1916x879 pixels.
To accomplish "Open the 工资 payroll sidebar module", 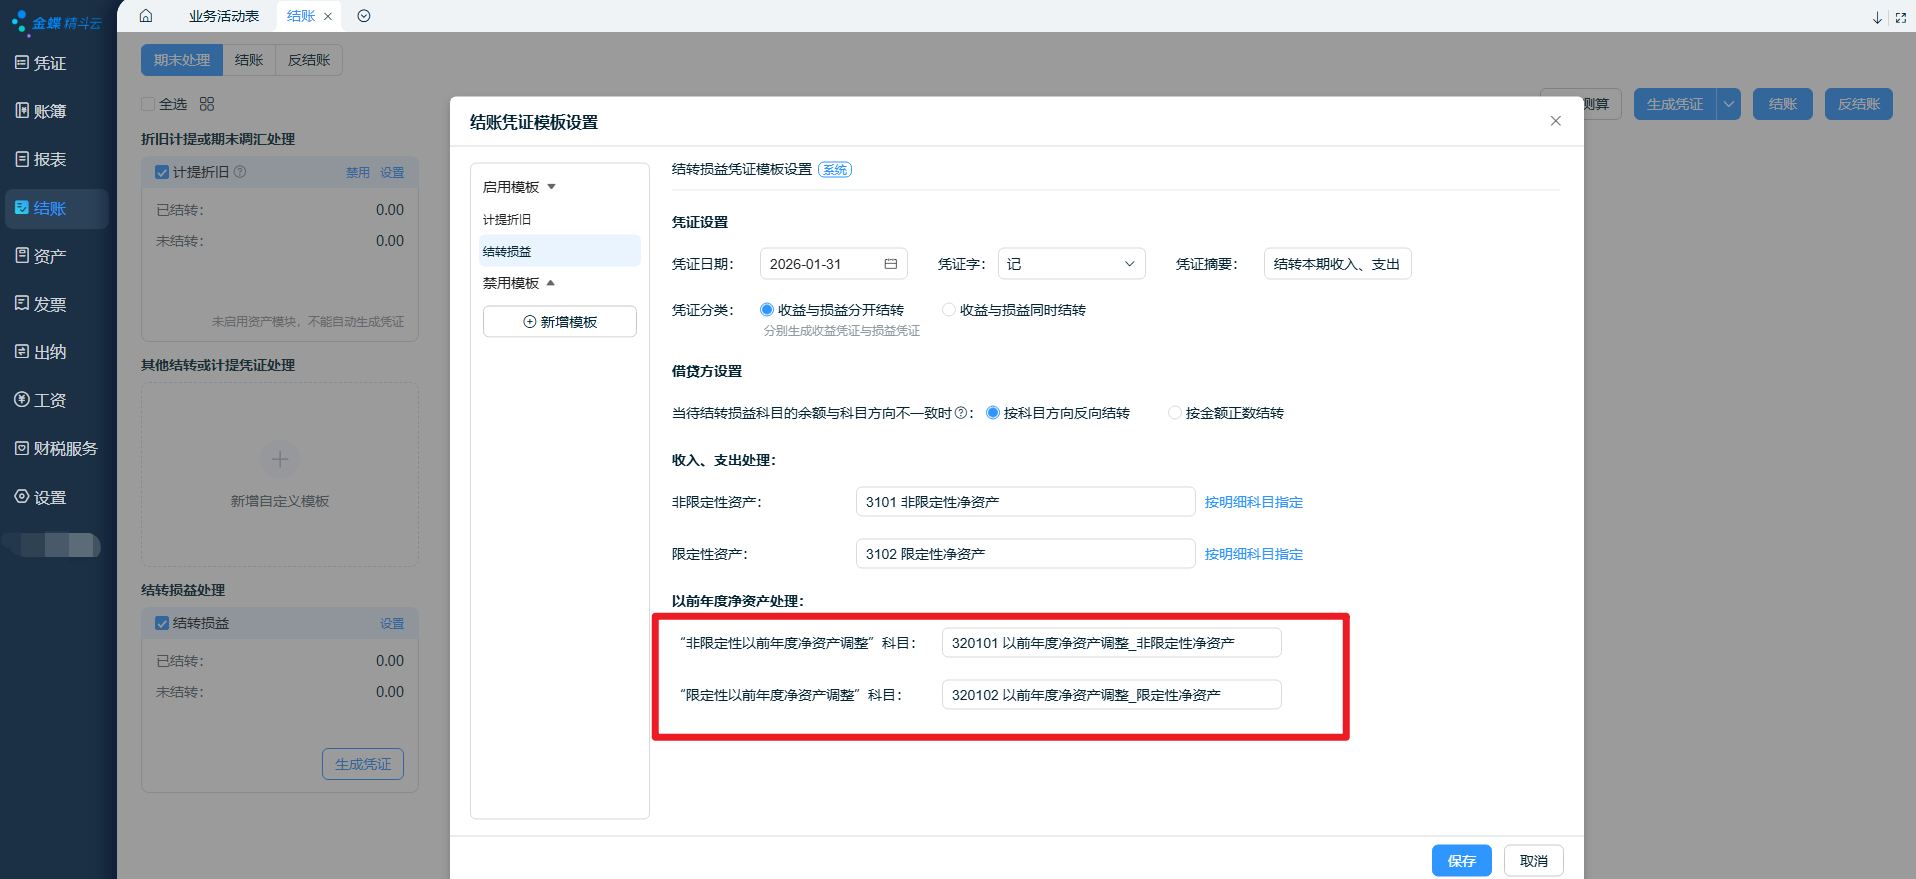I will [41, 400].
